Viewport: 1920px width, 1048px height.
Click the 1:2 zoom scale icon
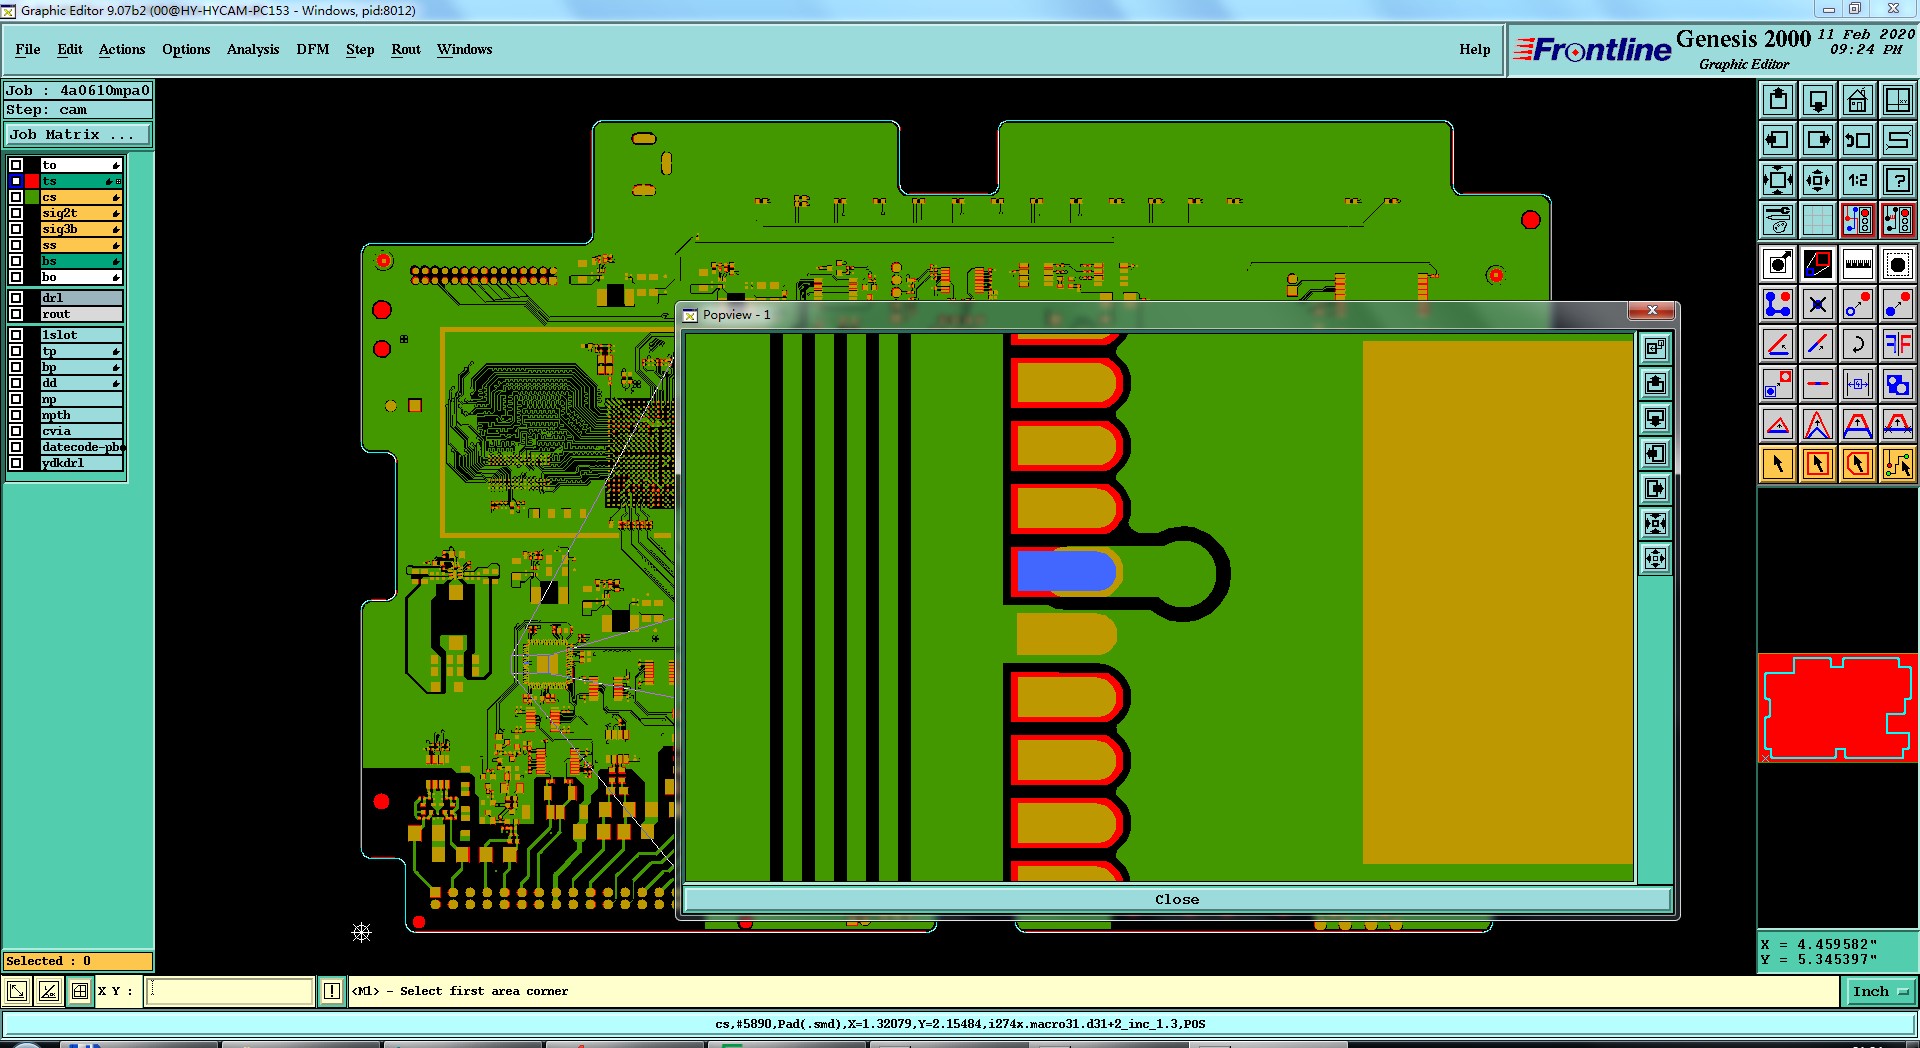pyautogui.click(x=1858, y=180)
